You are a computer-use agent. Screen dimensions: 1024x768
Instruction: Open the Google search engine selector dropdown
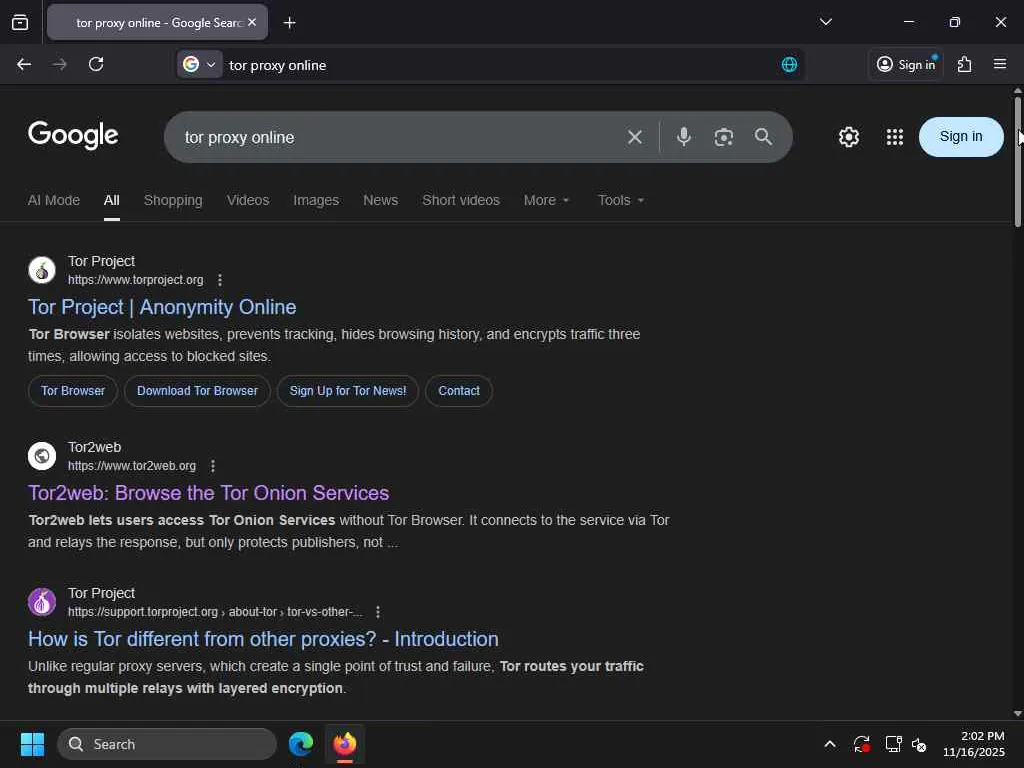point(200,64)
